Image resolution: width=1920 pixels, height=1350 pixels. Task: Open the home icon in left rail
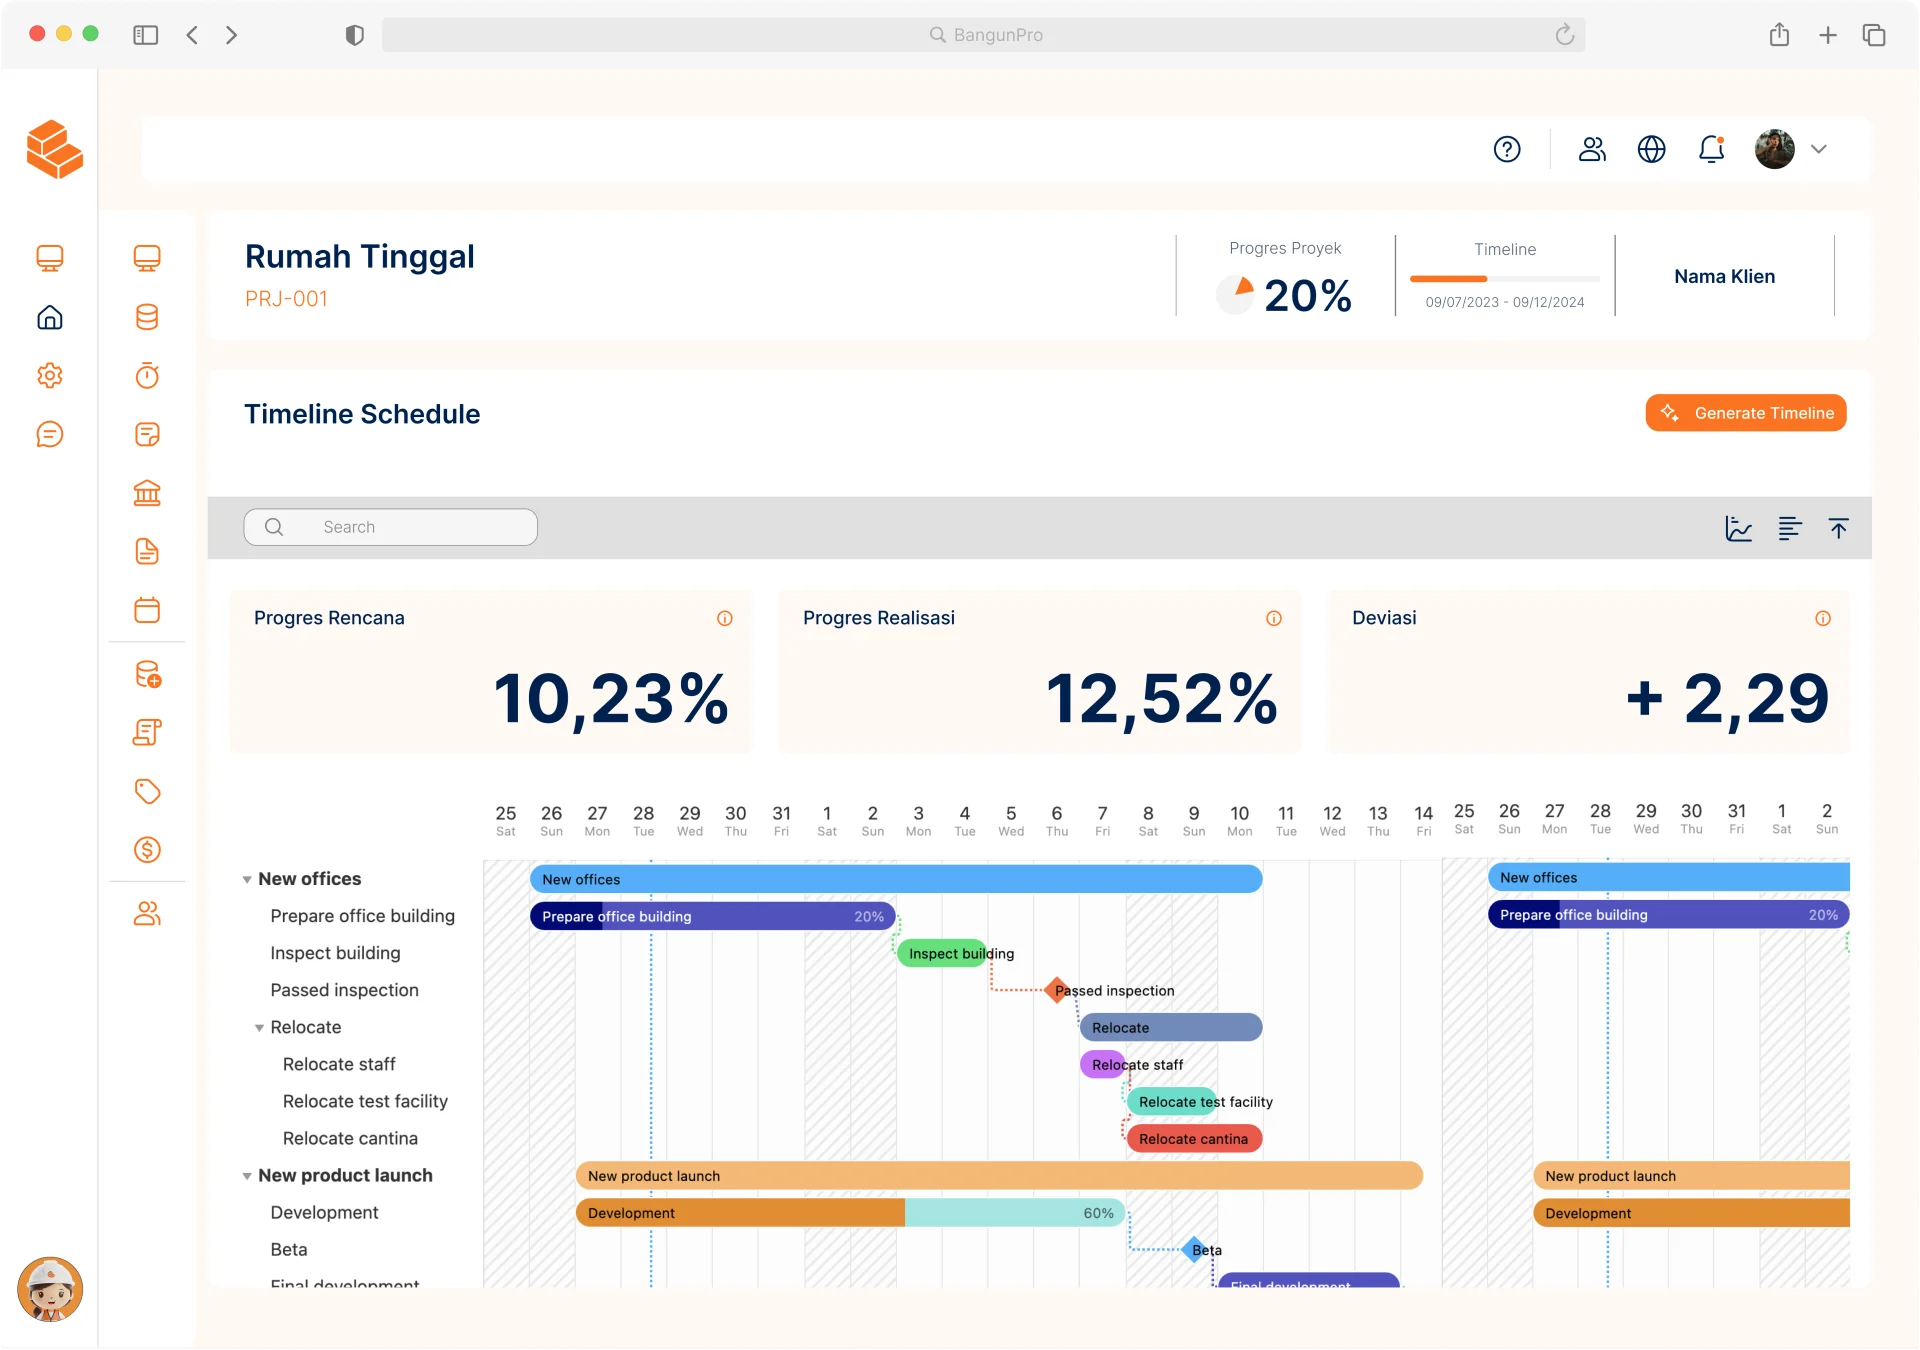pos(50,318)
